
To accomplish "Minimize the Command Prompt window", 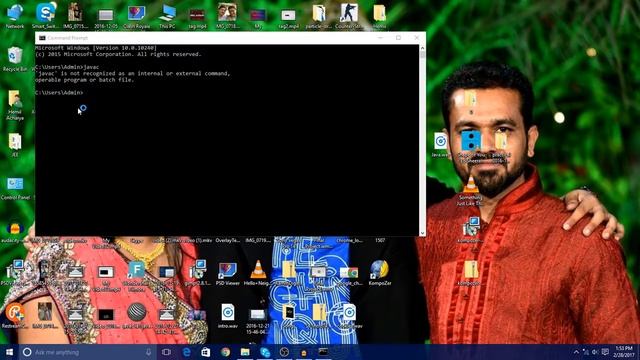I will (x=380, y=38).
